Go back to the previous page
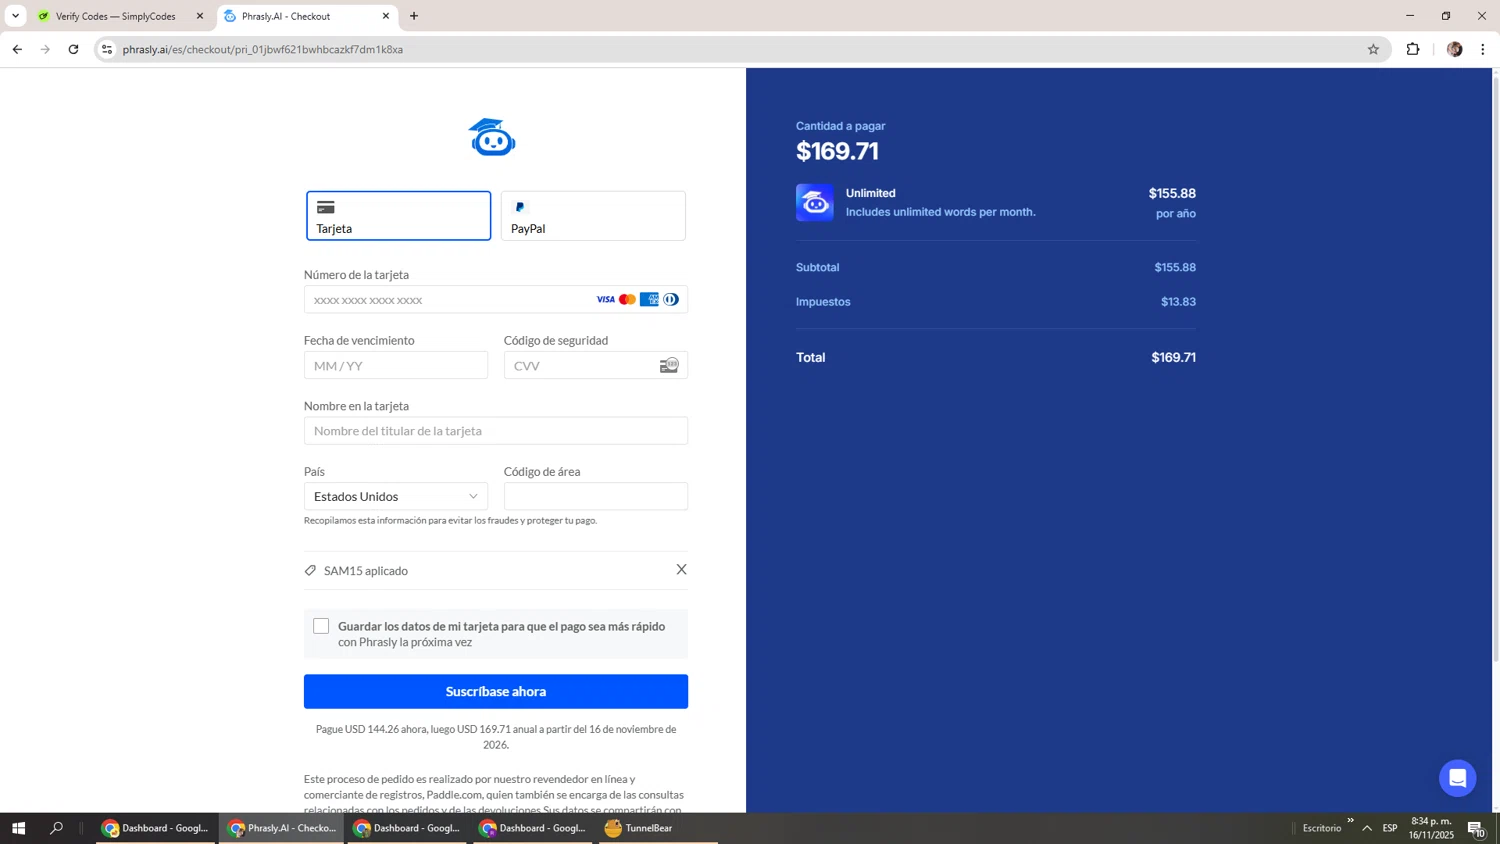 (17, 49)
